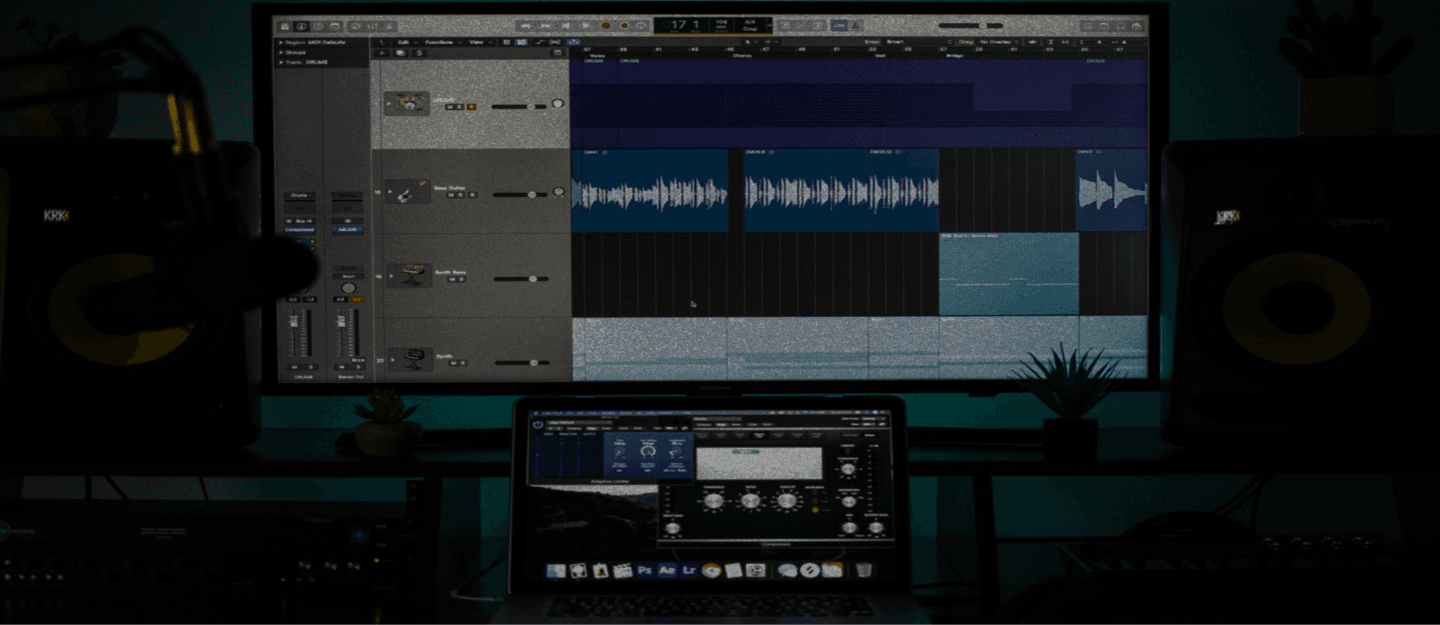Screen dimensions: 1440x625
Task: Open Photoshop from the laptop dock
Action: click(x=645, y=570)
